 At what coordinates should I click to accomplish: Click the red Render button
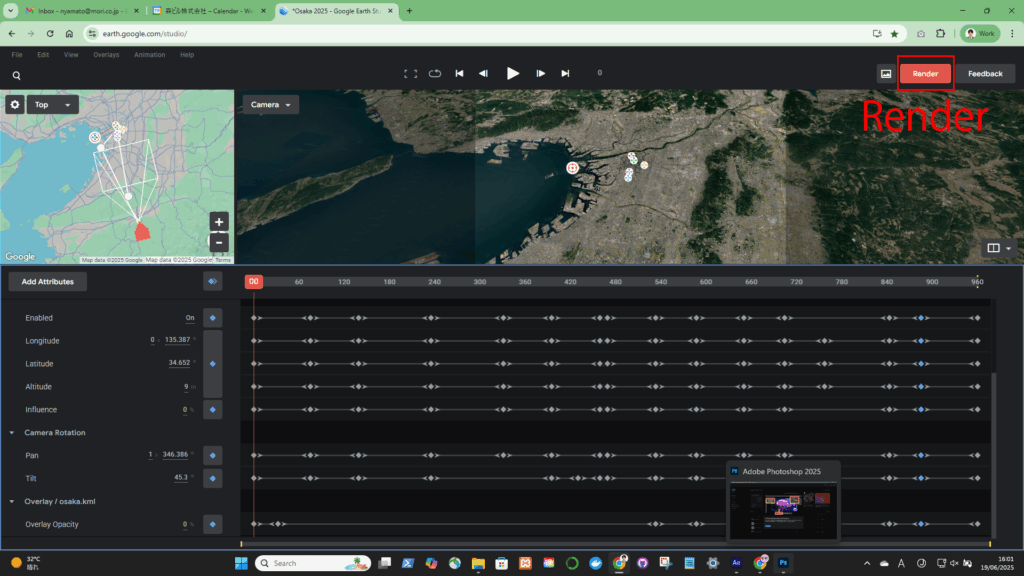point(925,73)
